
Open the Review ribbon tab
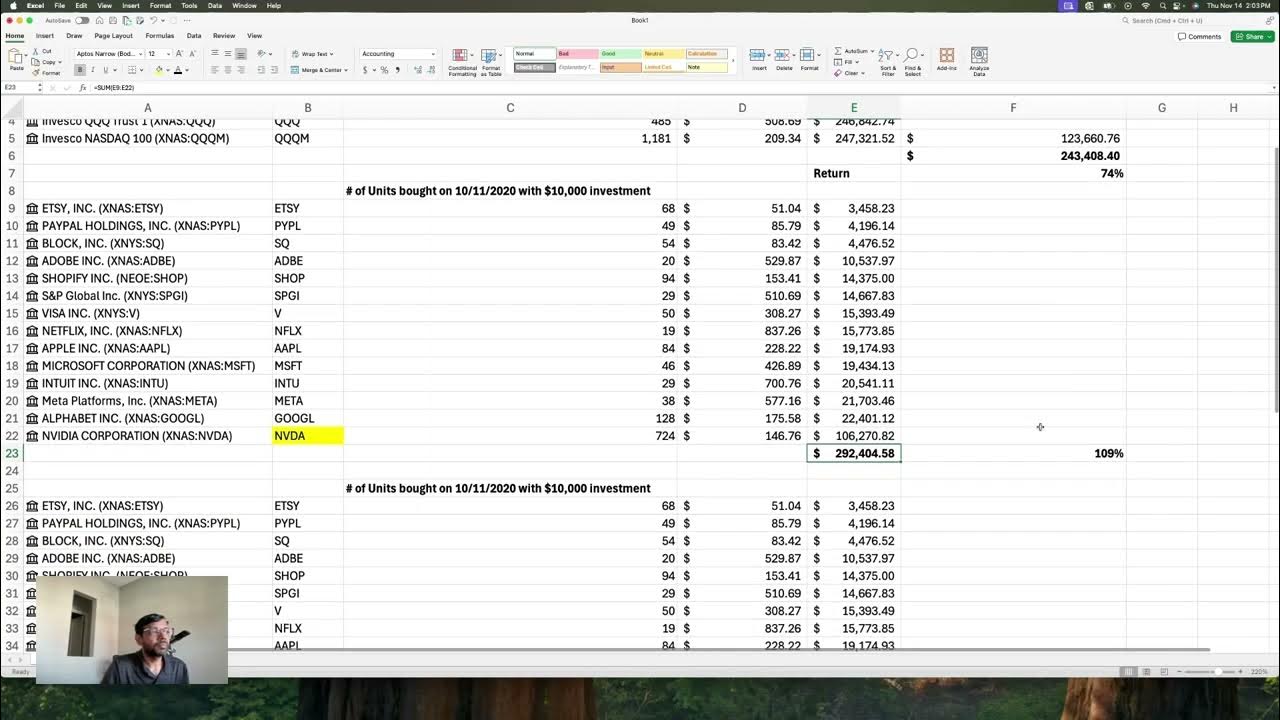[x=224, y=36]
